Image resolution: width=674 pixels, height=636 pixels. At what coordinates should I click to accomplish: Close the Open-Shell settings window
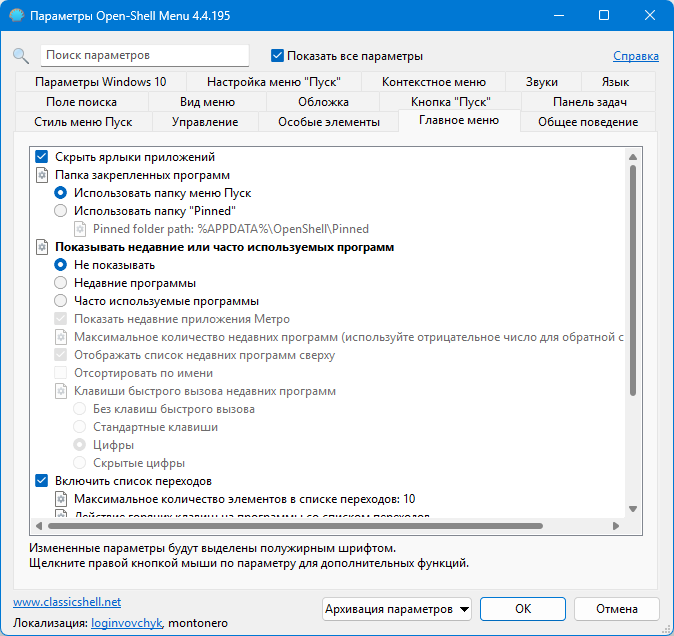(x=649, y=15)
